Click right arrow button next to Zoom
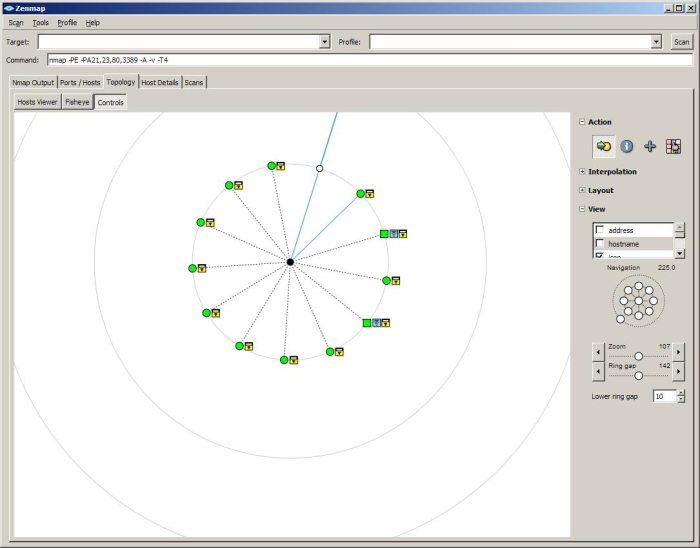 pyautogui.click(x=678, y=352)
